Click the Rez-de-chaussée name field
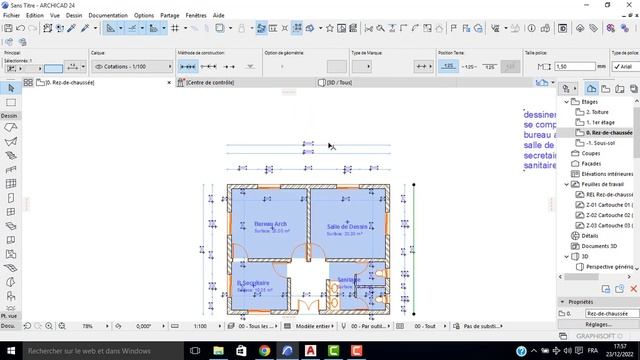Image resolution: width=640 pixels, height=360 pixels. [x=612, y=313]
